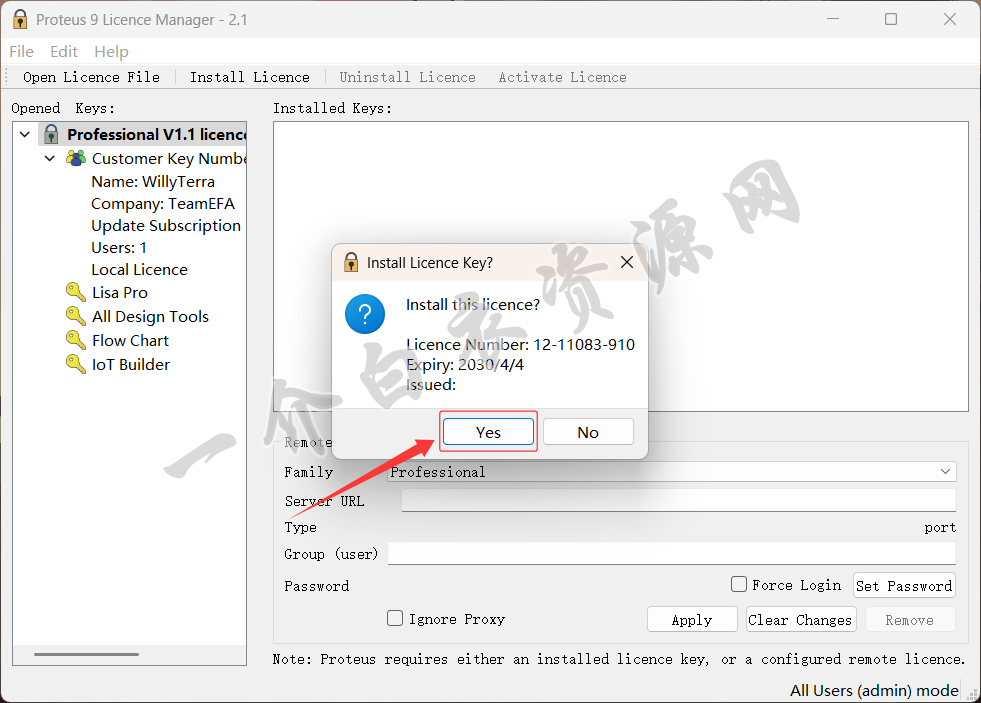Collapse the Professional V1.1 licence node

pos(25,134)
